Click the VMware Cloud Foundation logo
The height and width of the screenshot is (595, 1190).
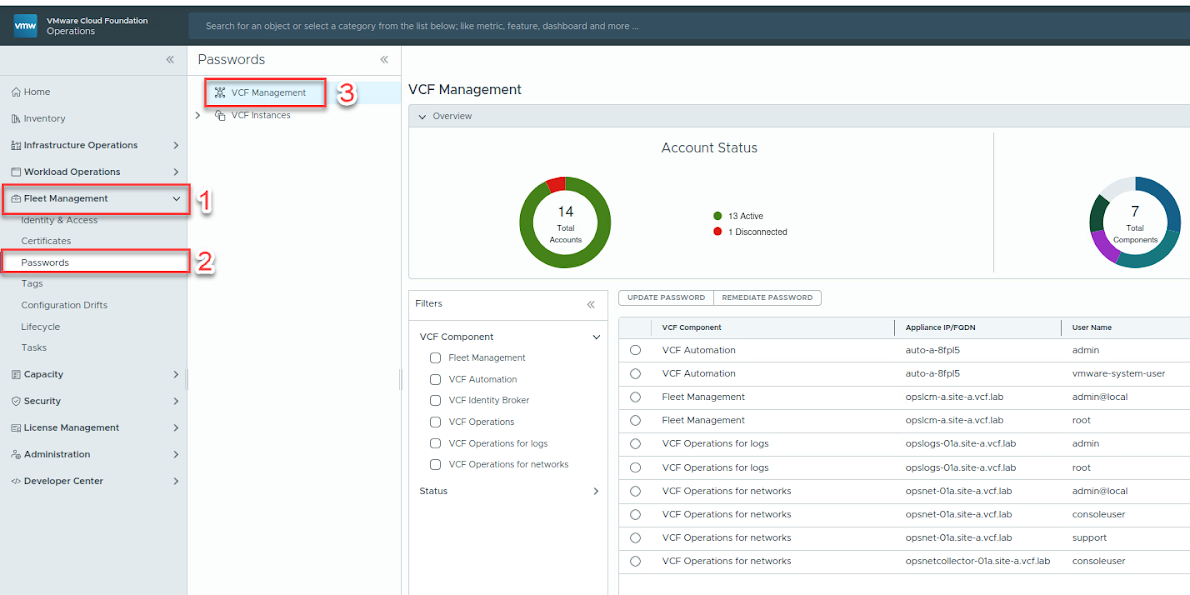click(25, 25)
